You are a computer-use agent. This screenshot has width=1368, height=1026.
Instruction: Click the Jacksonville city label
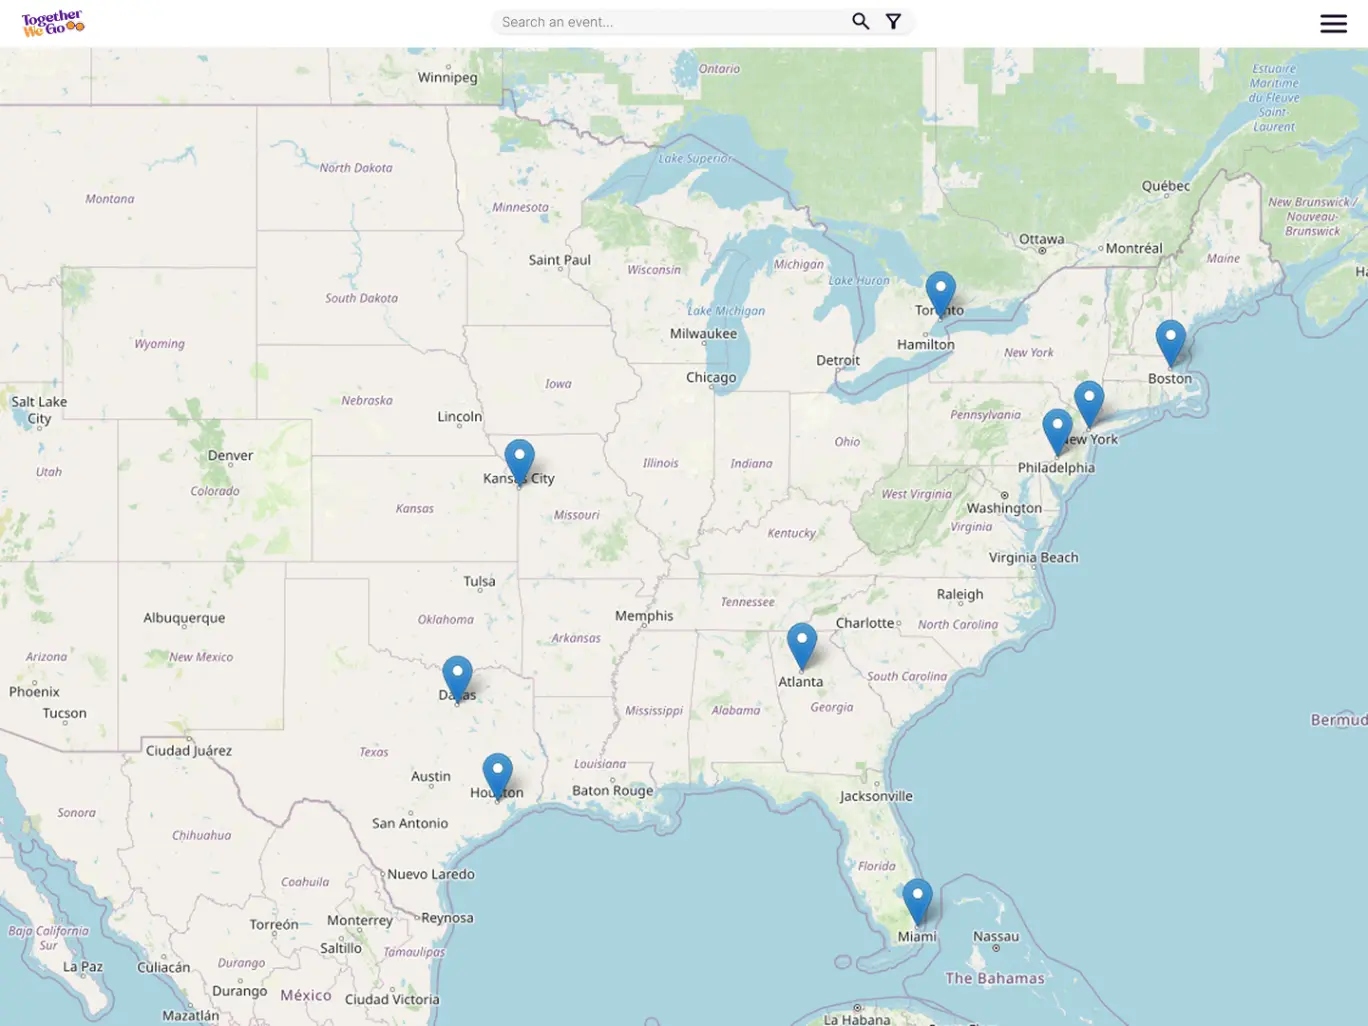[876, 797]
